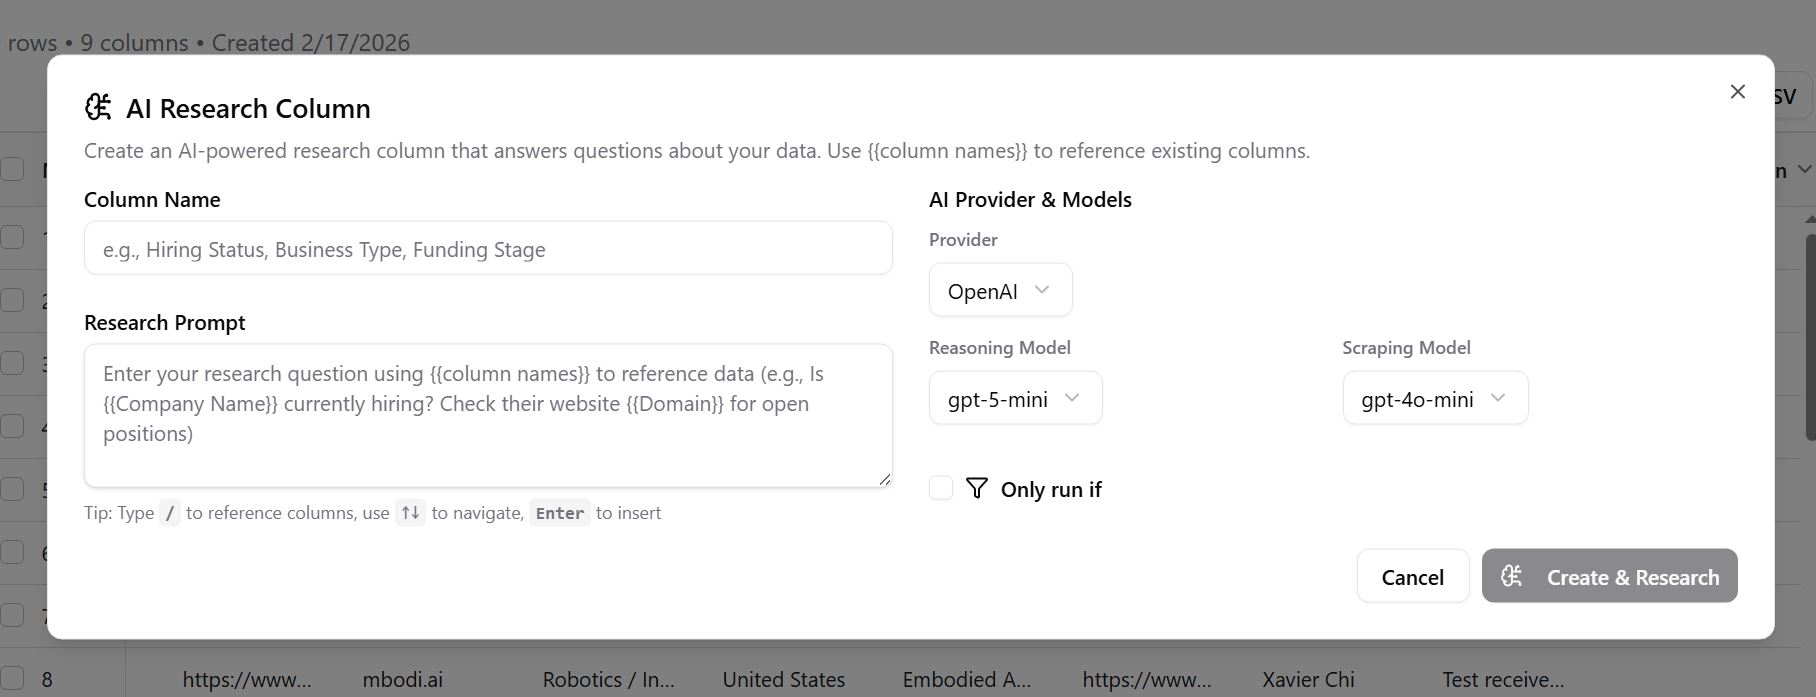Image resolution: width=1816 pixels, height=697 pixels.
Task: Close the AI Research Column dialog
Action: click(x=1737, y=92)
